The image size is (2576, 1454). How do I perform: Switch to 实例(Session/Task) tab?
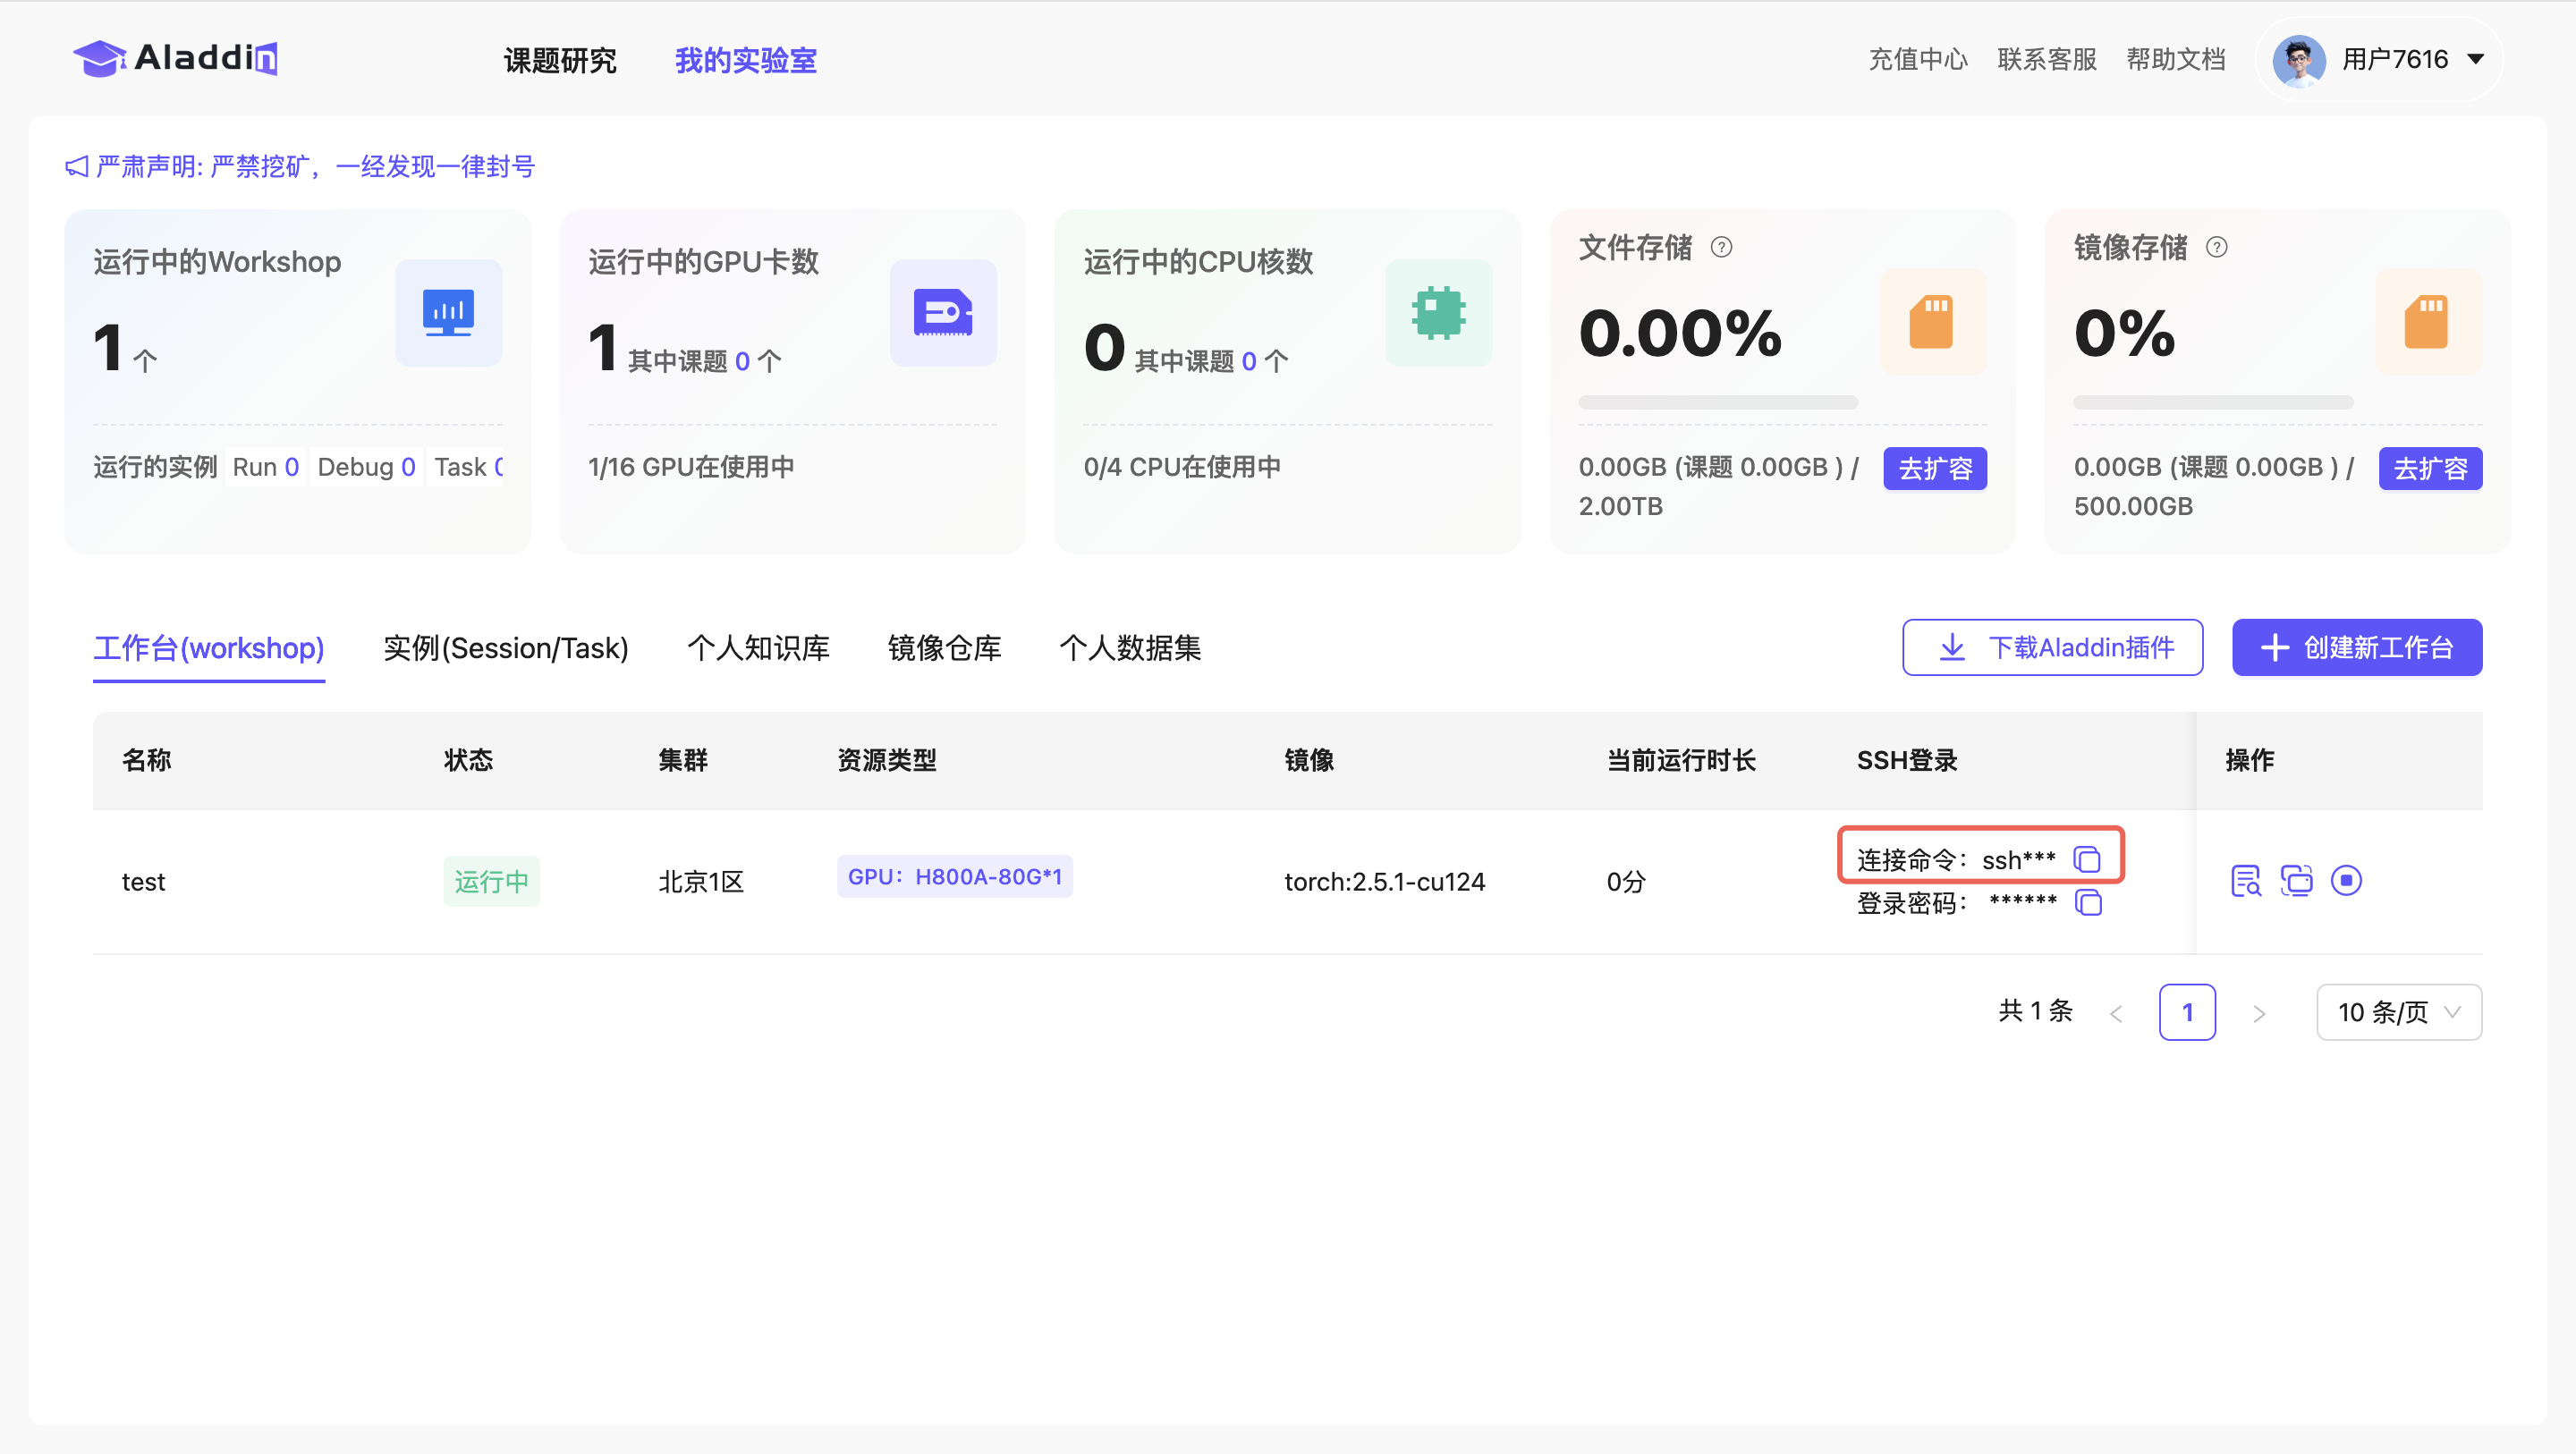505,648
